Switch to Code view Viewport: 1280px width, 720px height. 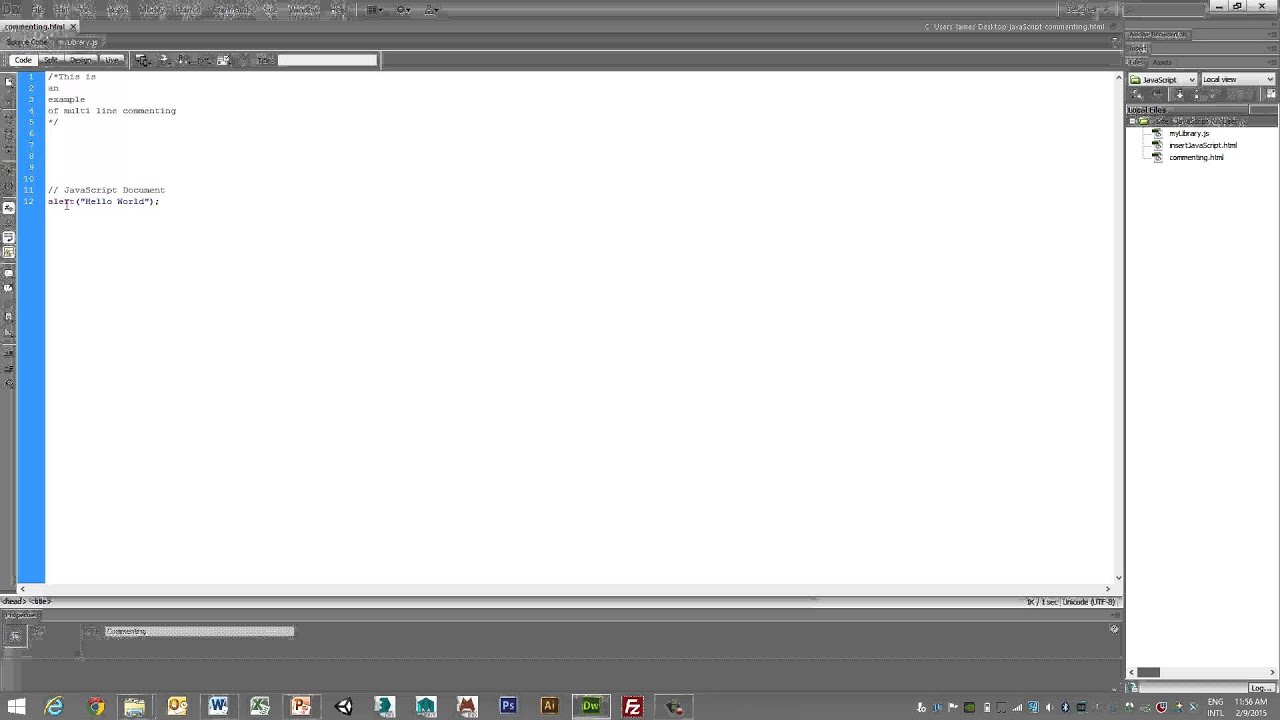point(23,60)
